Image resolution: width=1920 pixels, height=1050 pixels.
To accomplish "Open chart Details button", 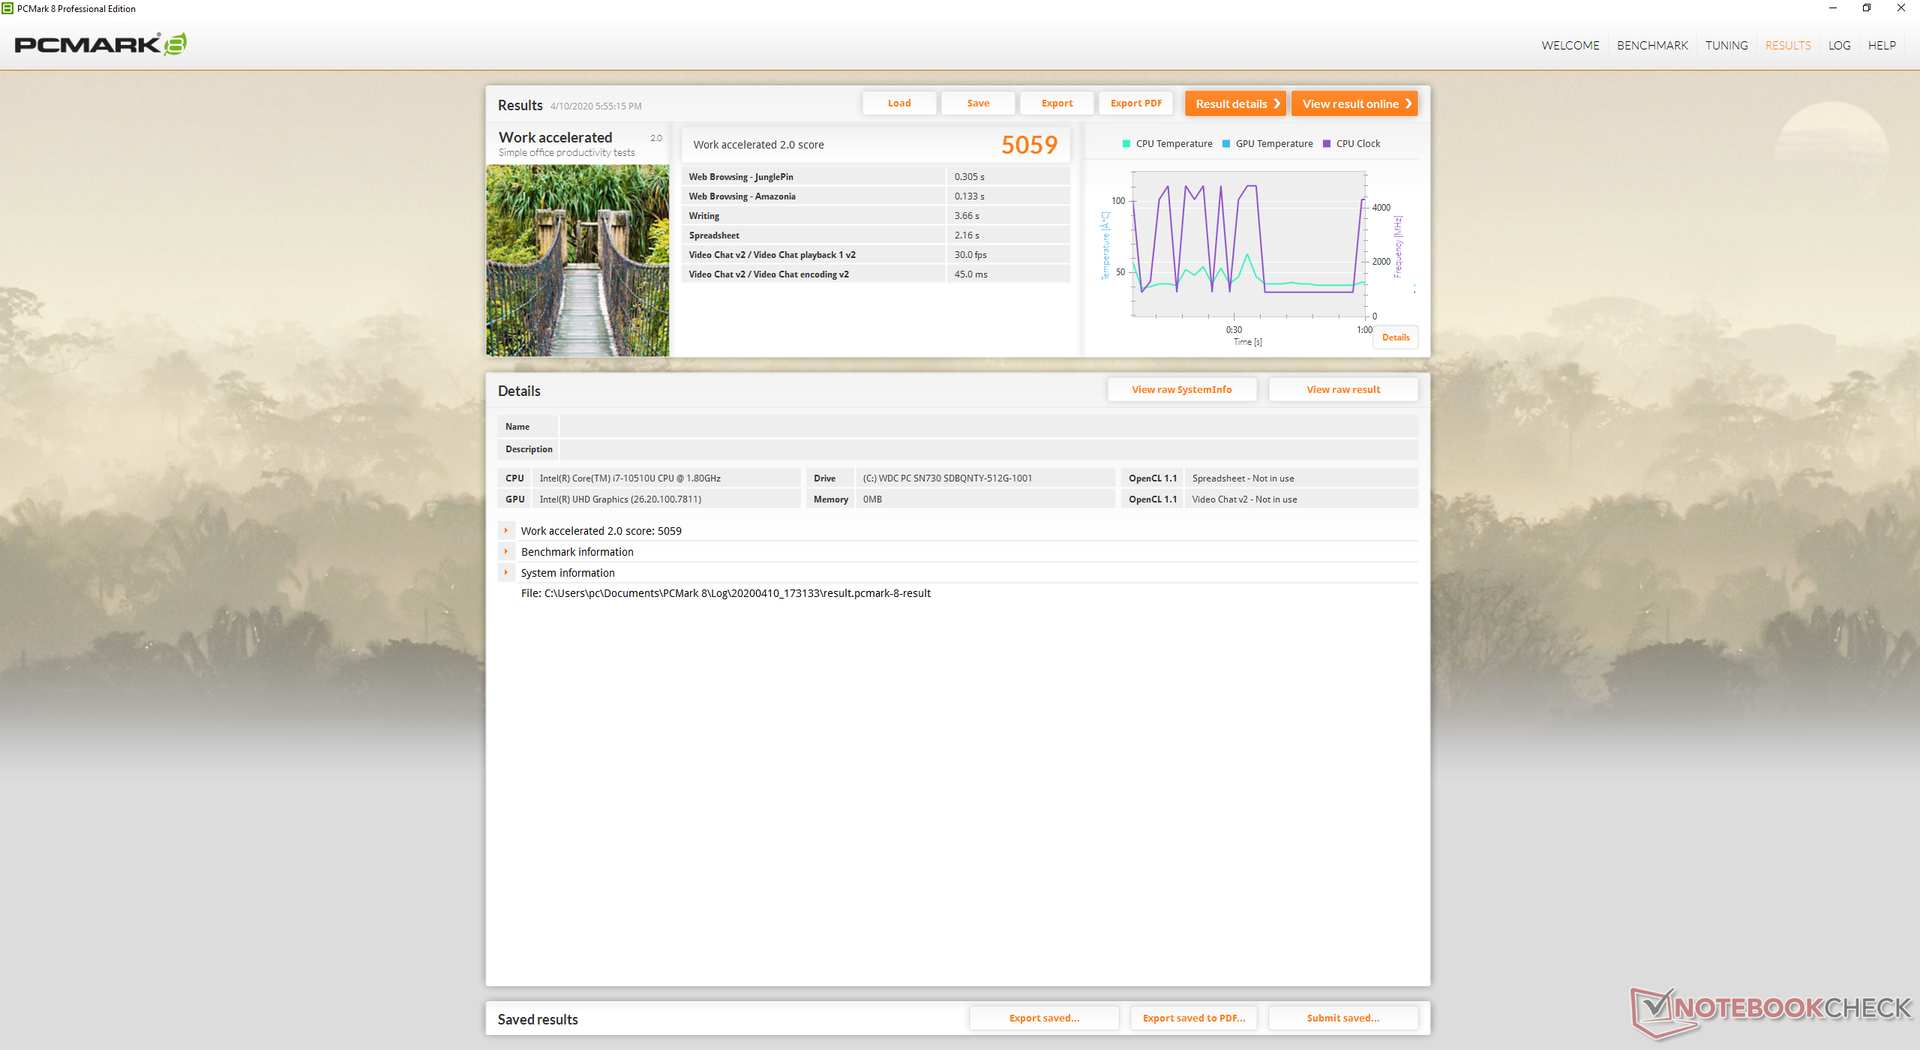I will [x=1395, y=338].
